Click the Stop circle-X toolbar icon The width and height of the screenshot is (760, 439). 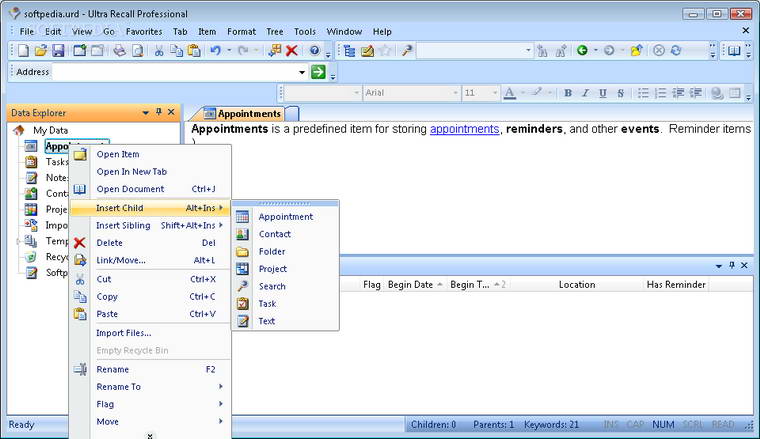(x=658, y=50)
